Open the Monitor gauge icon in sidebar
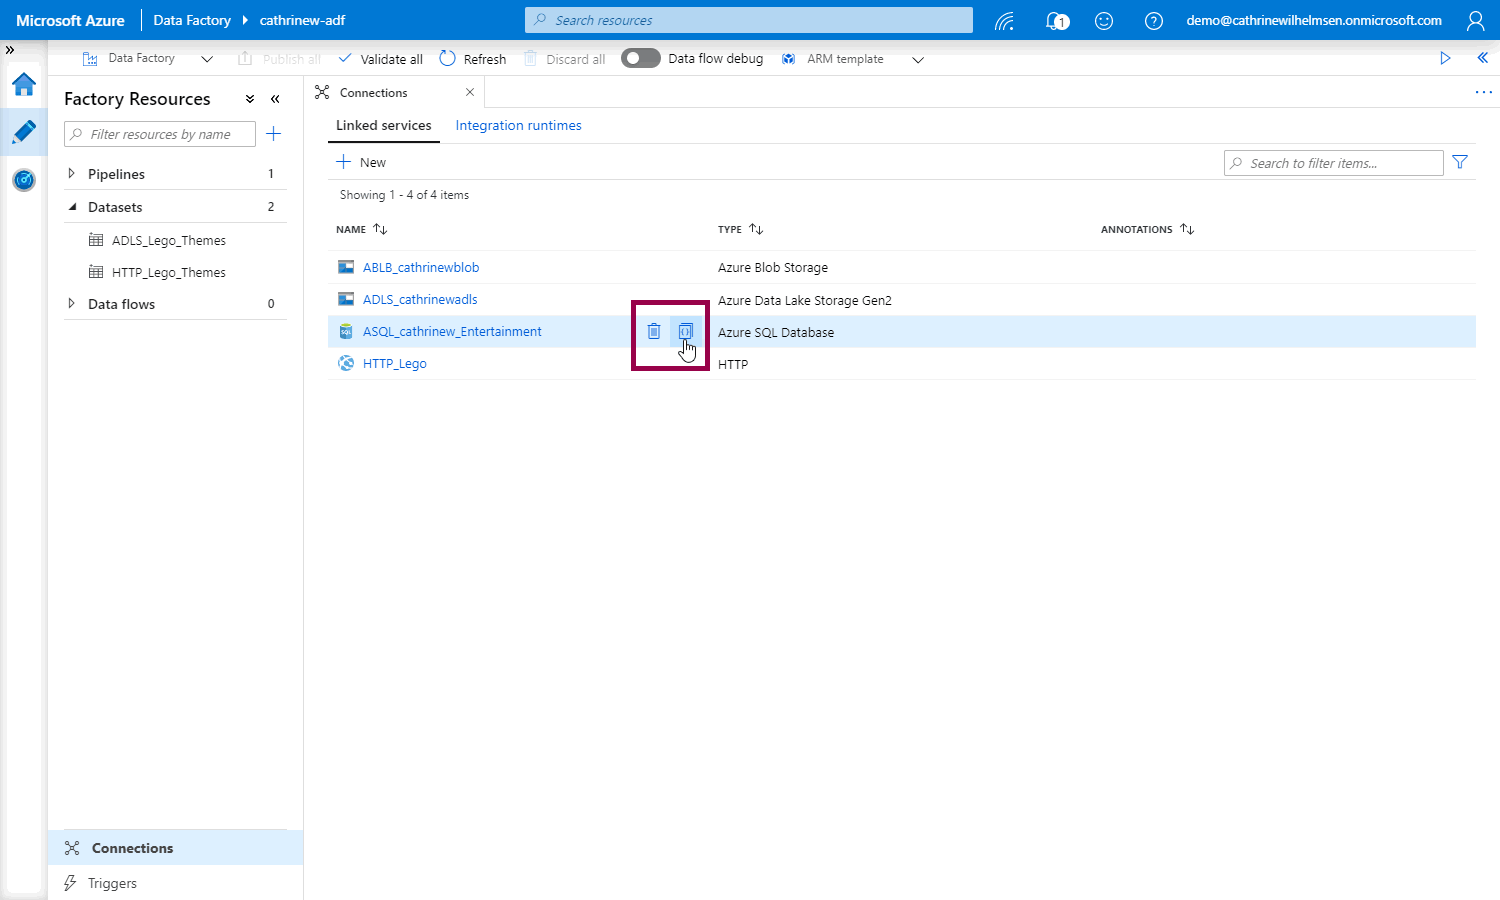 24,180
